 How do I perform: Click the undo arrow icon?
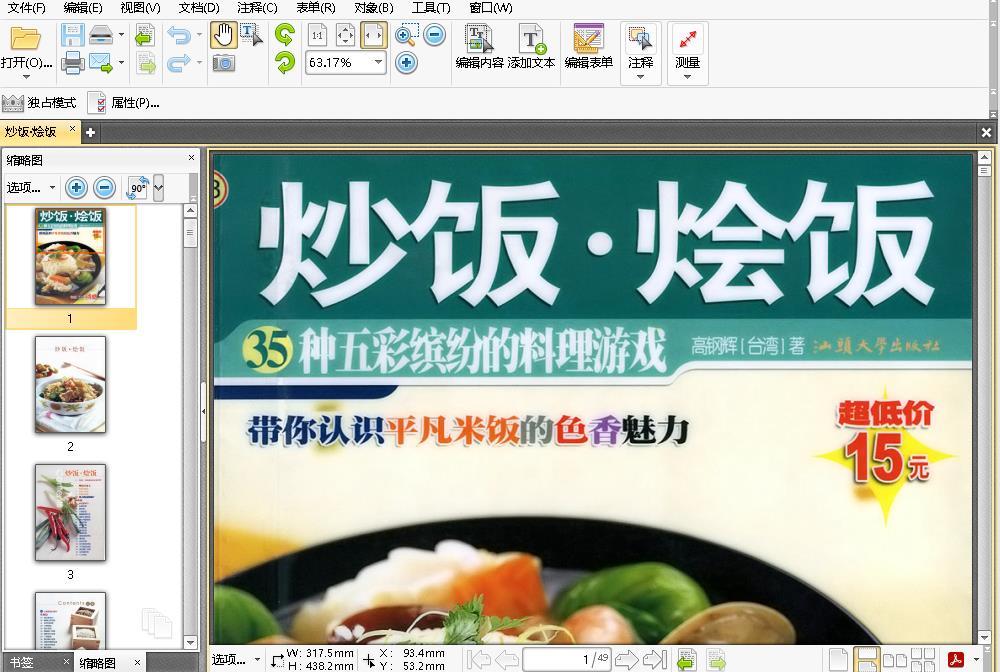(178, 35)
